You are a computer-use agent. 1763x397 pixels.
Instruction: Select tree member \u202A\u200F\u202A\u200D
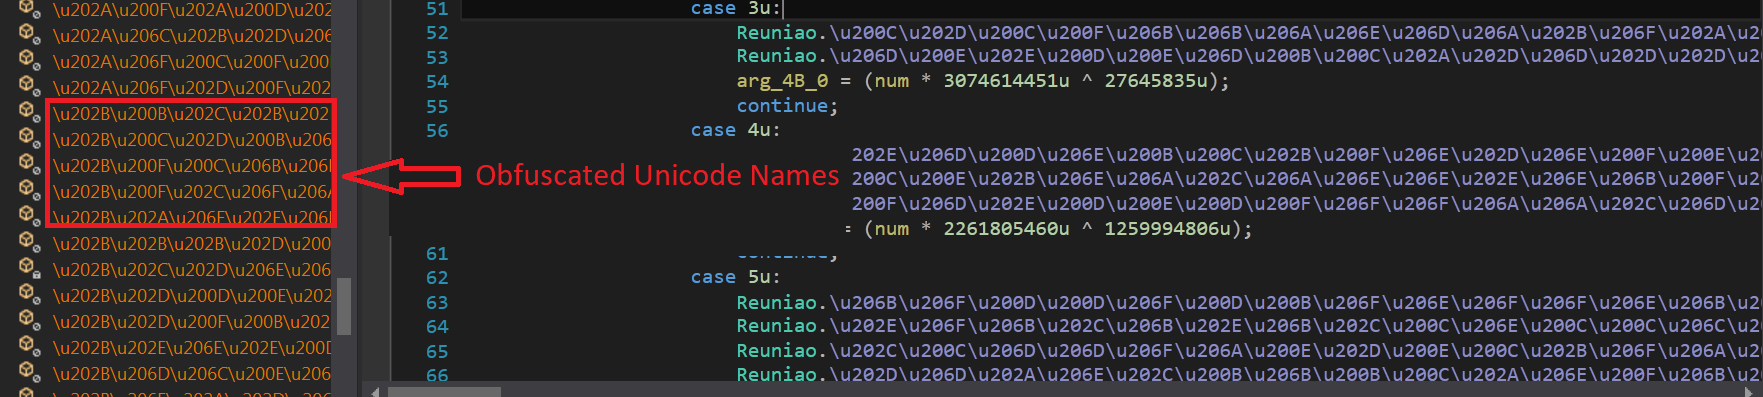click(x=191, y=10)
